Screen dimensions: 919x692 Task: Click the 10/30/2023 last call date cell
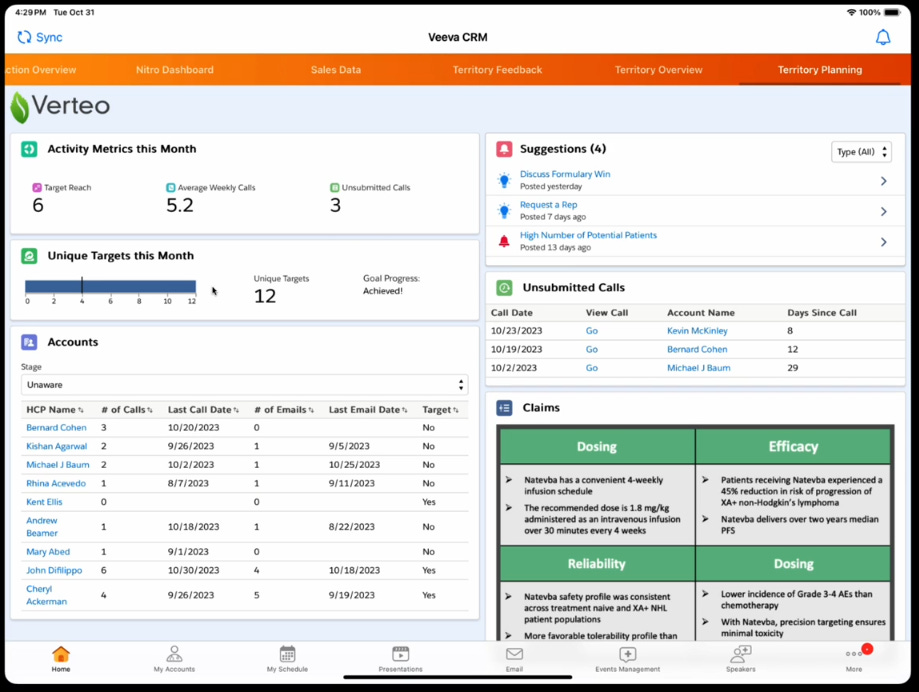pos(193,571)
